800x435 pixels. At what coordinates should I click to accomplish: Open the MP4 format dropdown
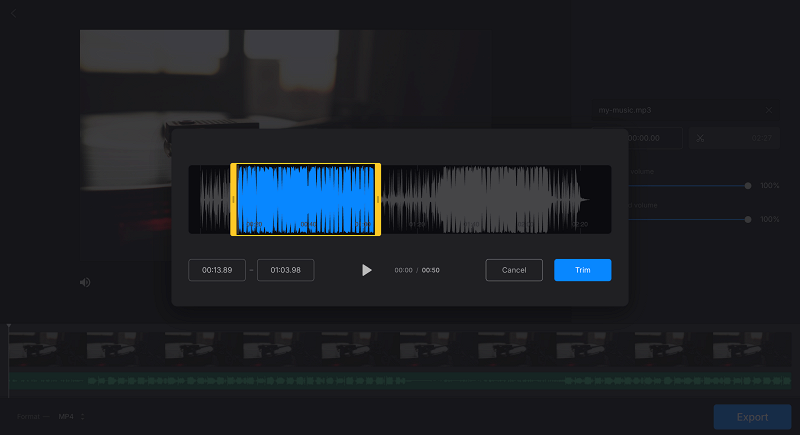pyautogui.click(x=71, y=417)
